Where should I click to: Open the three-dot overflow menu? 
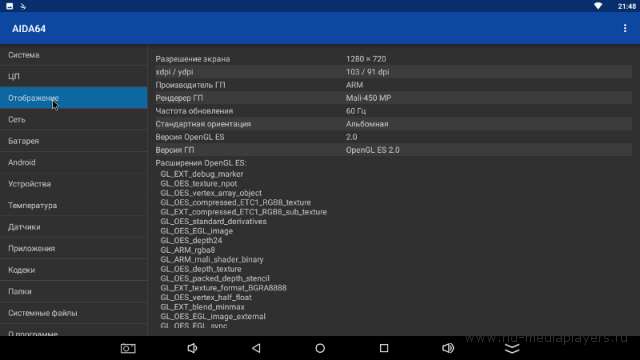coord(624,28)
